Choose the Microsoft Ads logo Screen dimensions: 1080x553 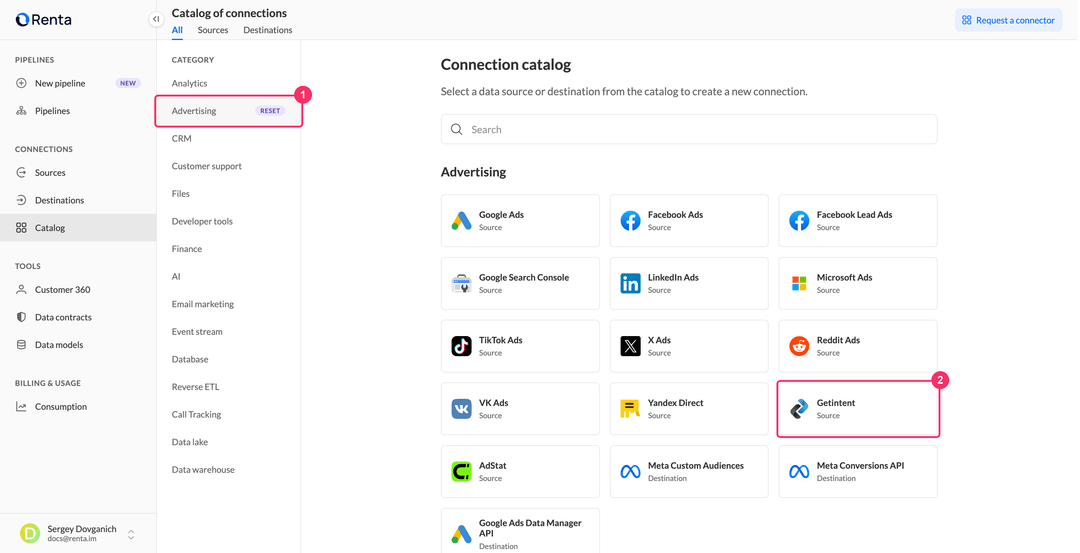click(799, 283)
